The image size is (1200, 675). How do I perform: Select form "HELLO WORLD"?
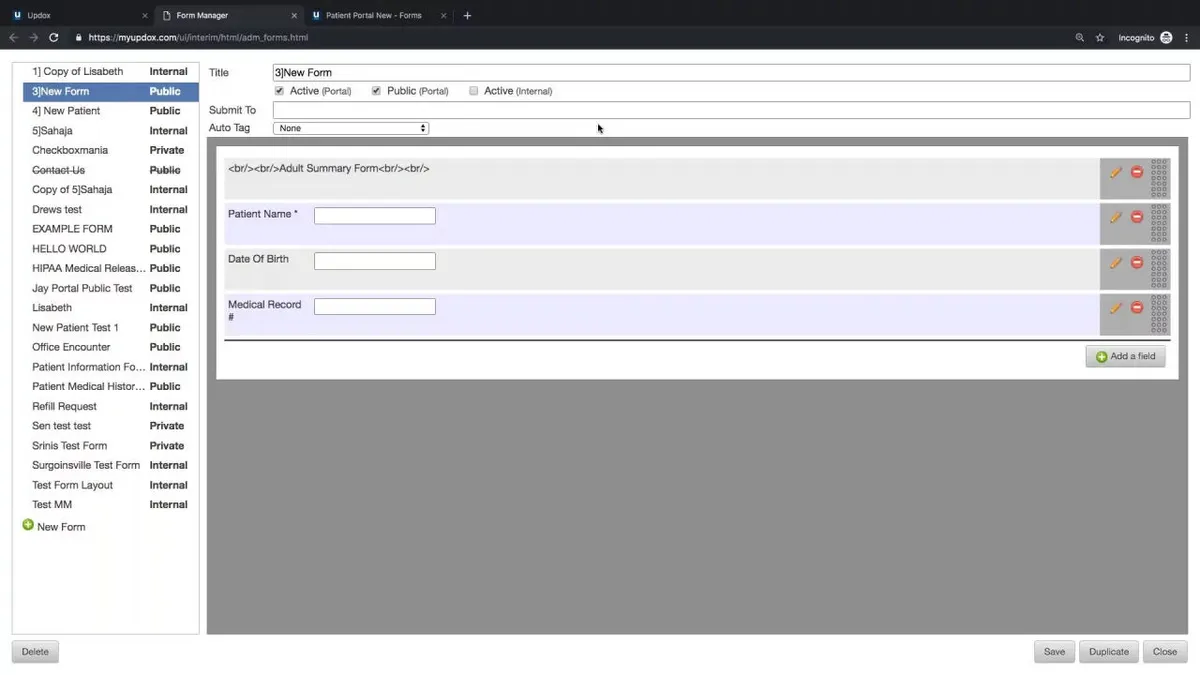111,249
